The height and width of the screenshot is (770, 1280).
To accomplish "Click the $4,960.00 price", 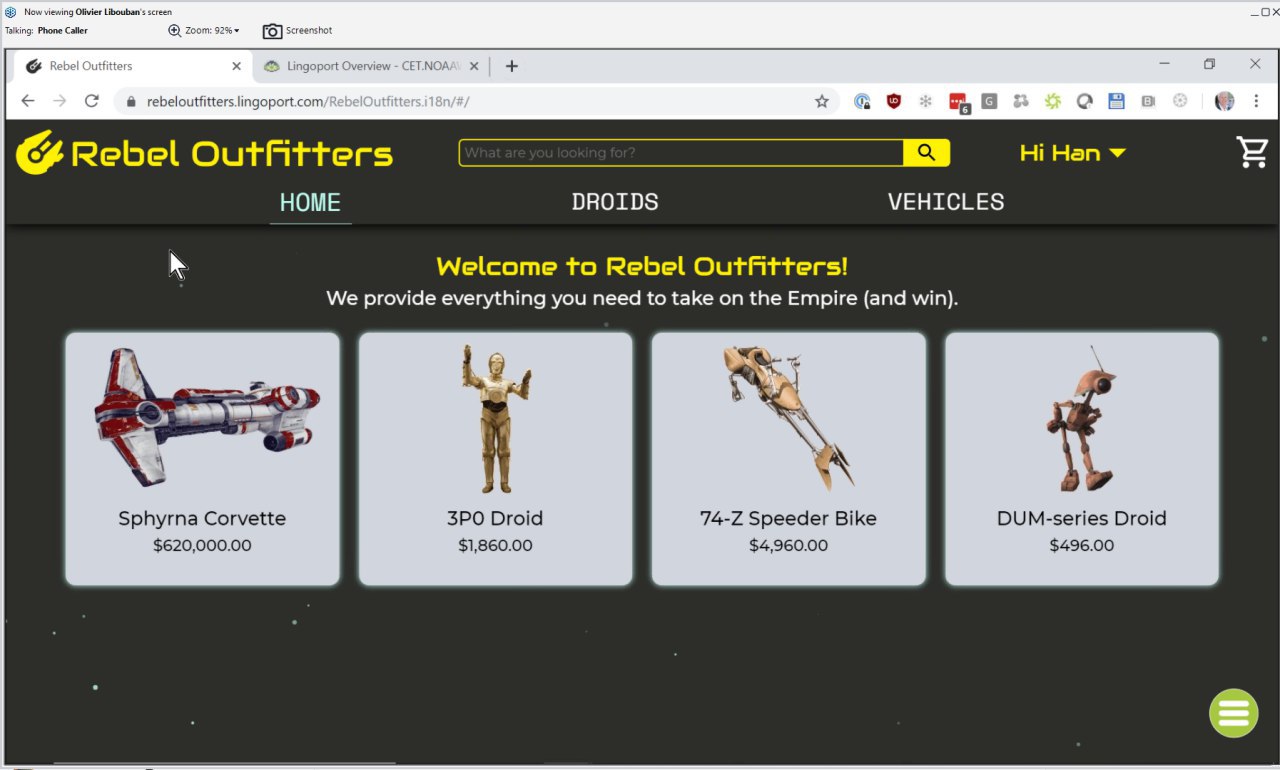I will click(x=788, y=546).
